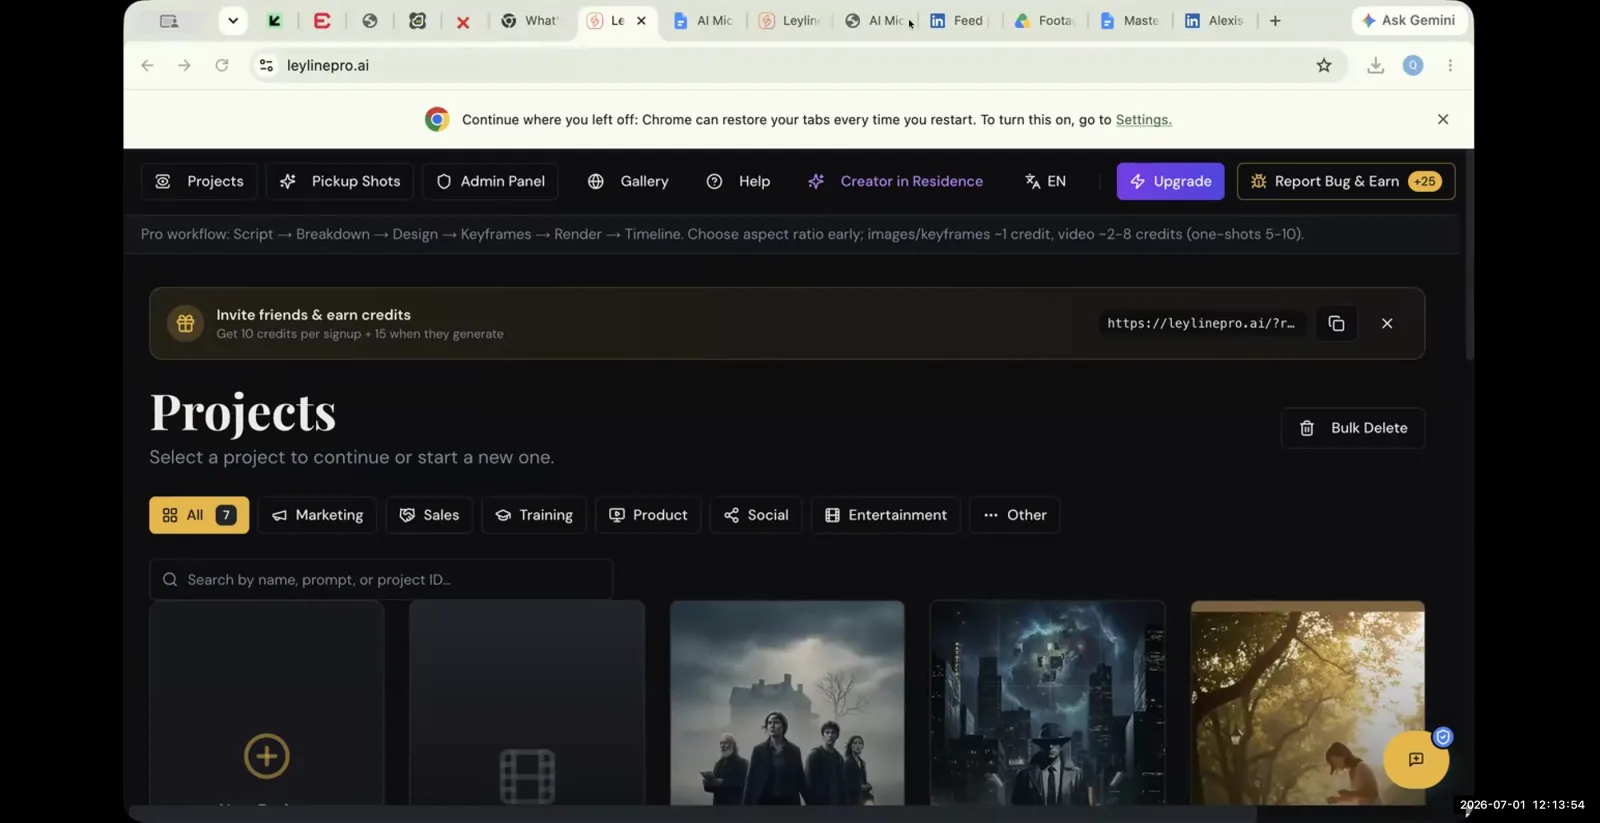Click the address bar URL leylinepro.ai
This screenshot has height=823, width=1600.
point(328,65)
